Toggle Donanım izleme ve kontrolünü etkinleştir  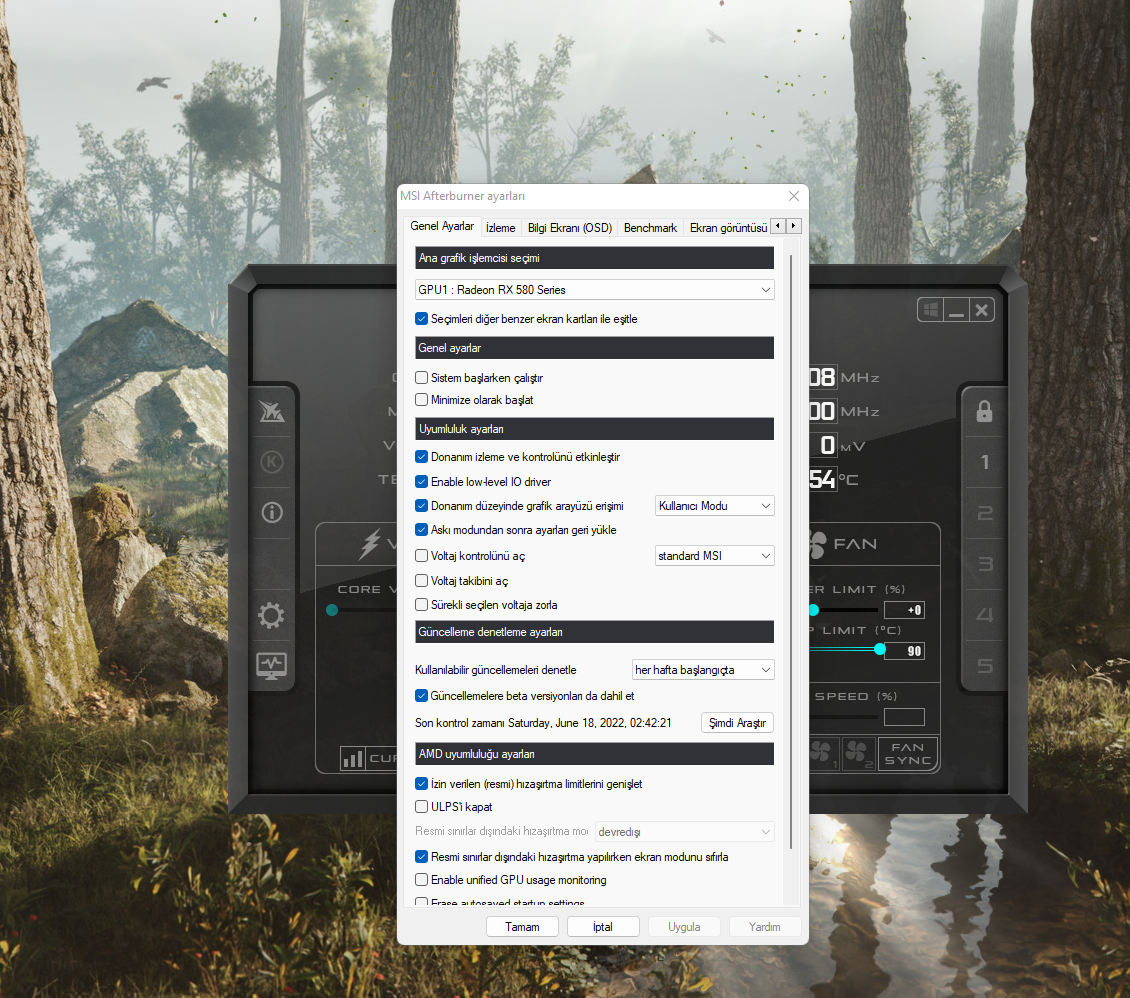(422, 457)
